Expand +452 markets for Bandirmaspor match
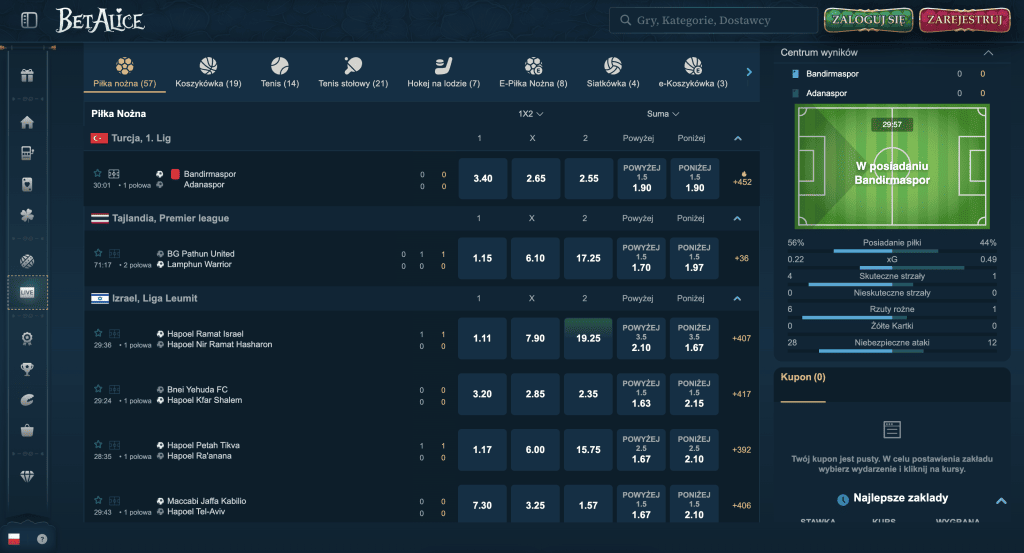This screenshot has height=553, width=1024. [742, 178]
